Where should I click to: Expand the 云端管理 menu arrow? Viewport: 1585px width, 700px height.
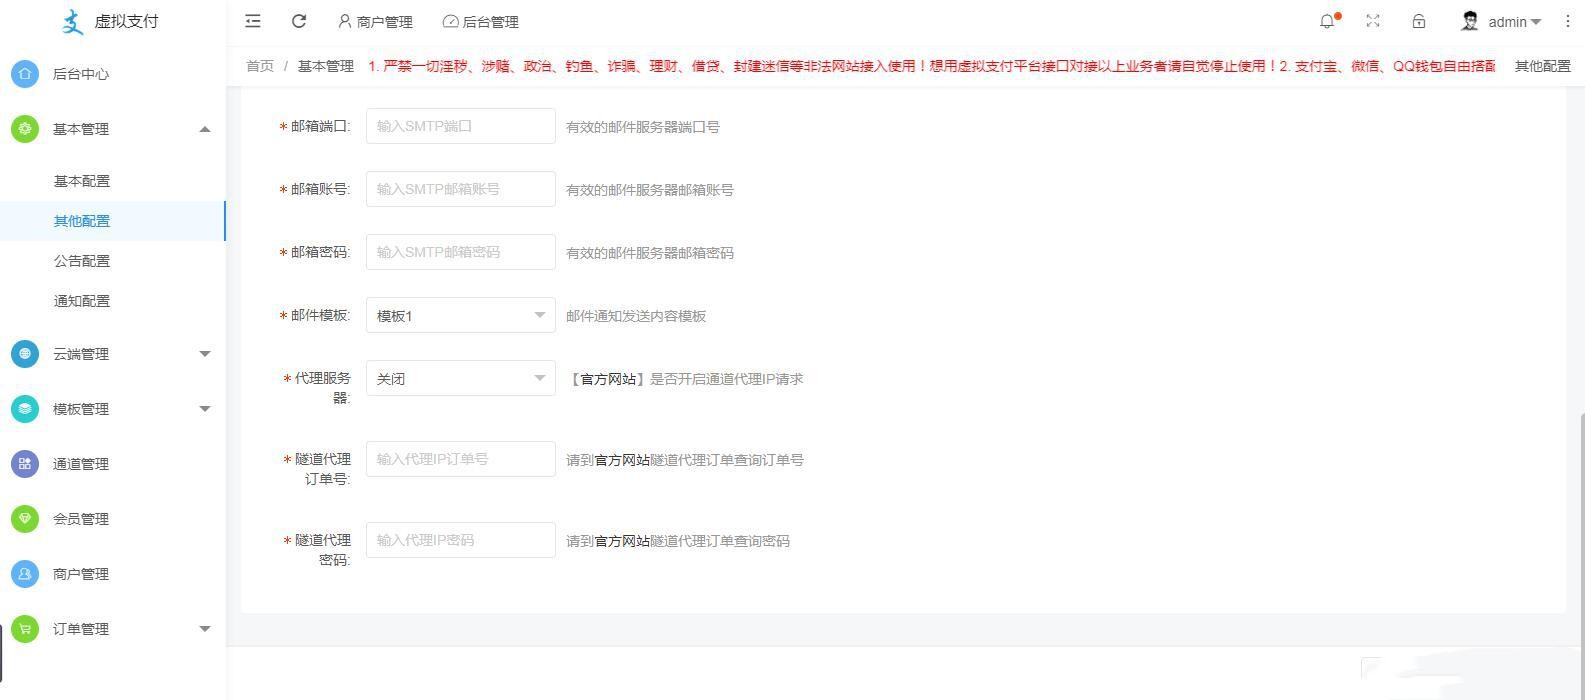click(205, 354)
